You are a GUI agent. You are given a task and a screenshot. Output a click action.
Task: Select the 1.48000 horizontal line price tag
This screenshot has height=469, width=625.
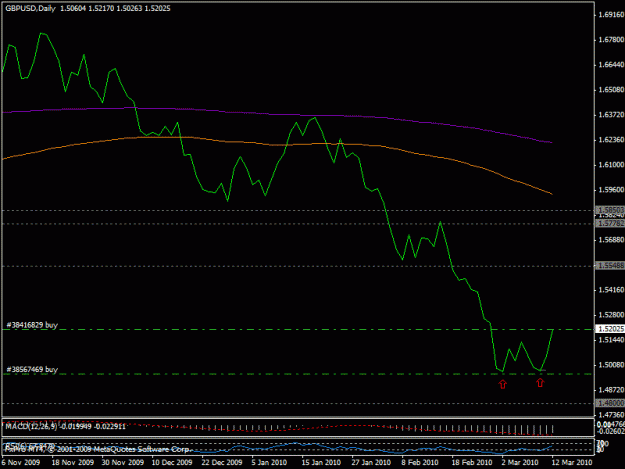click(610, 403)
